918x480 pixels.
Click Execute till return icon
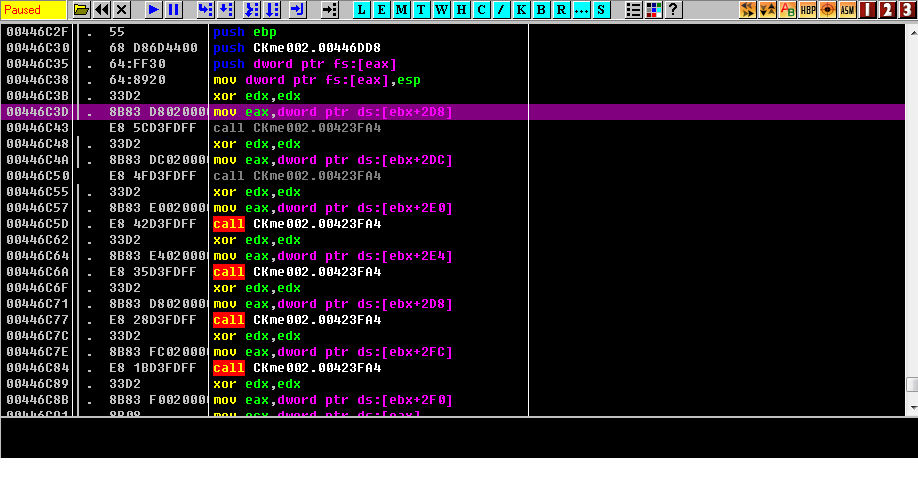pos(297,9)
